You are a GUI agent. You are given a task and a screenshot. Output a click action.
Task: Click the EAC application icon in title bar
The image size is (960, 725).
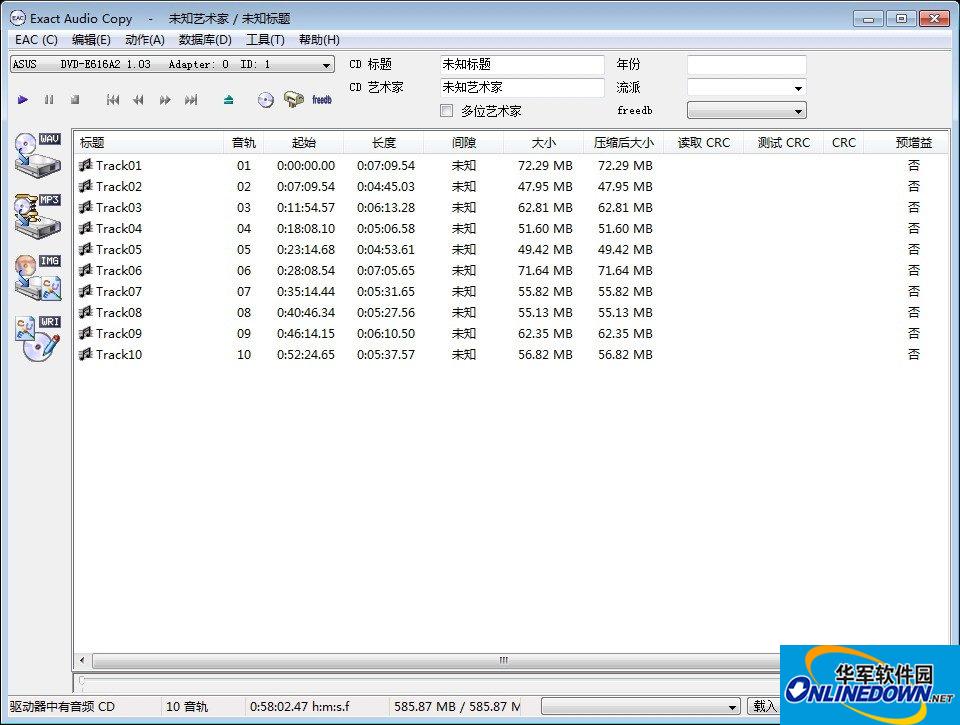17,18
